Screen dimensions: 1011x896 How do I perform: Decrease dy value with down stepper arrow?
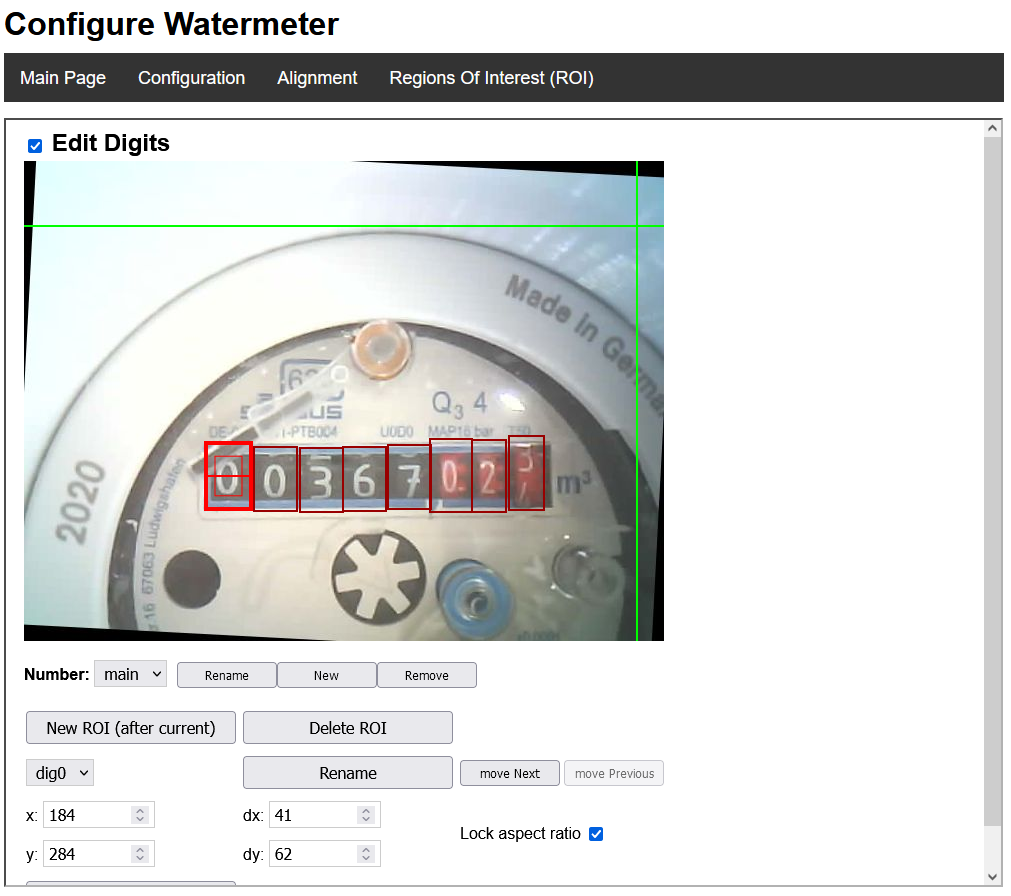(x=366, y=859)
